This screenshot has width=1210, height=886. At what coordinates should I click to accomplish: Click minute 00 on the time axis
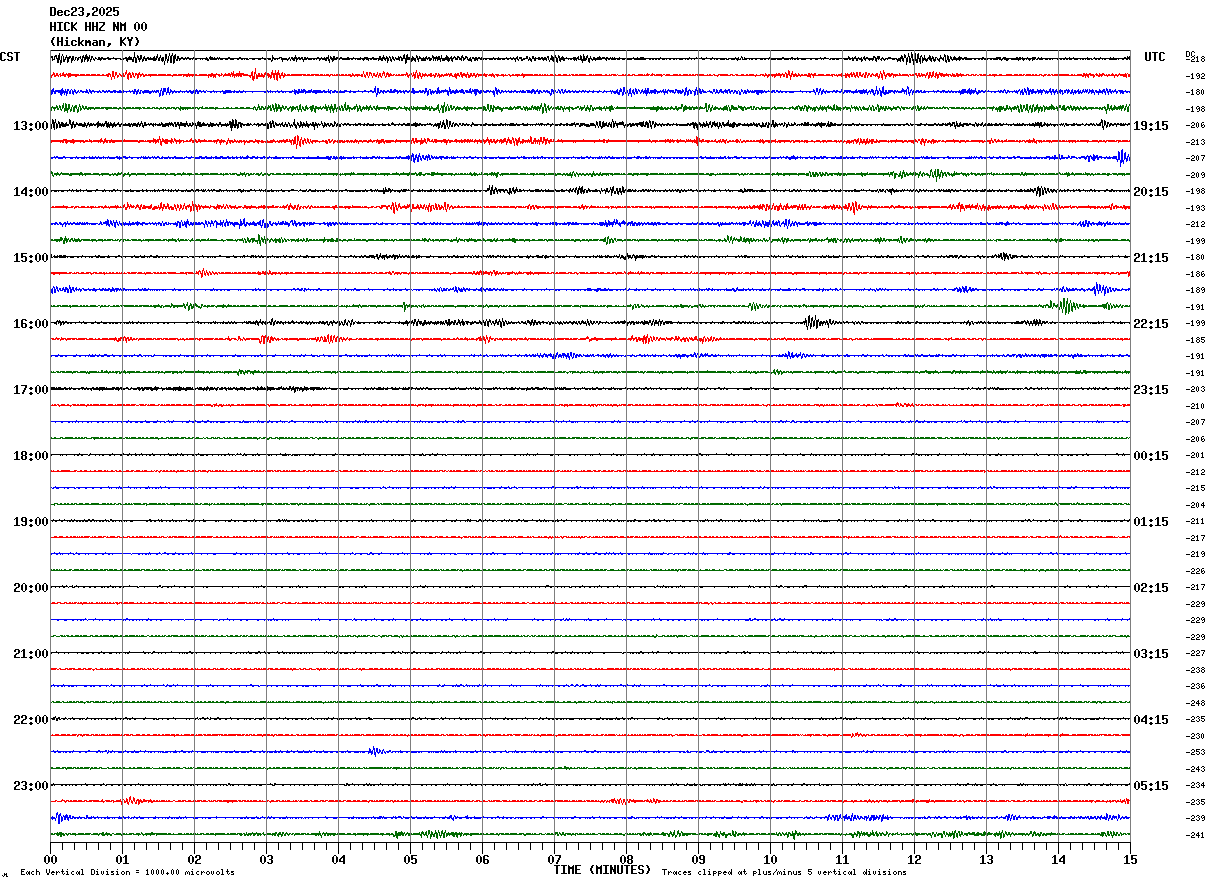click(50, 859)
